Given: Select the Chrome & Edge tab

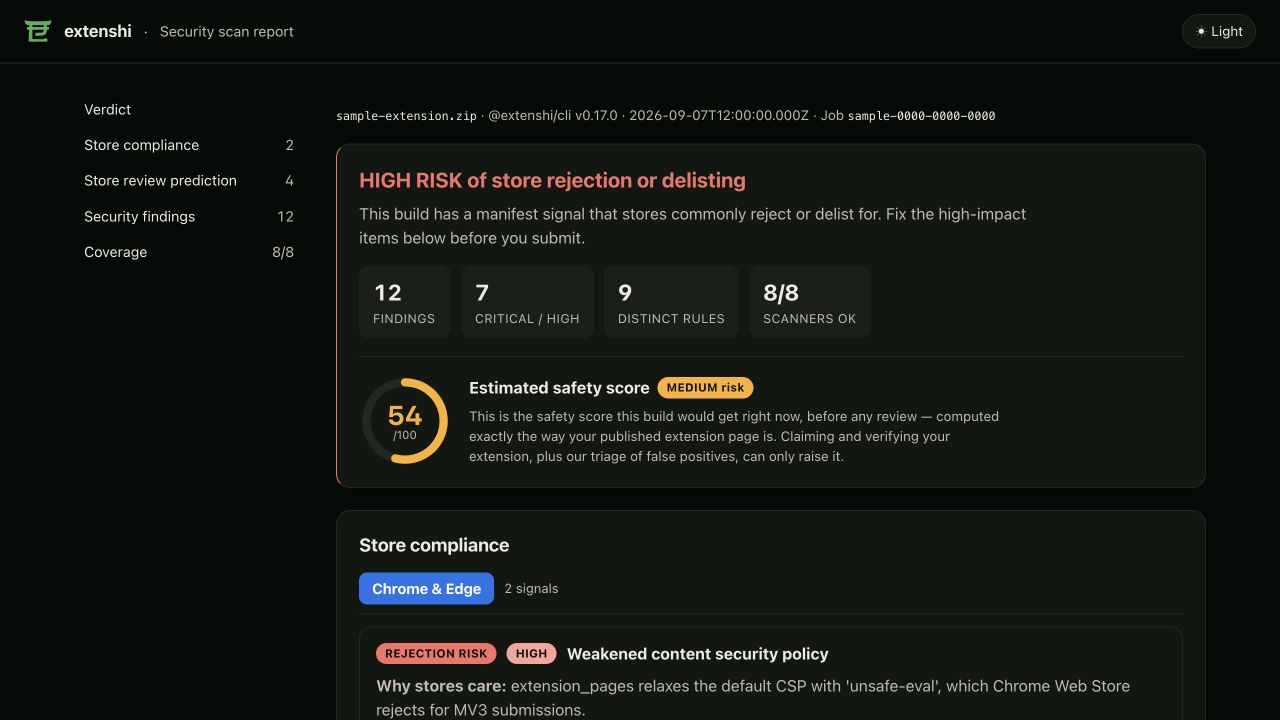Looking at the screenshot, I should coord(426,589).
